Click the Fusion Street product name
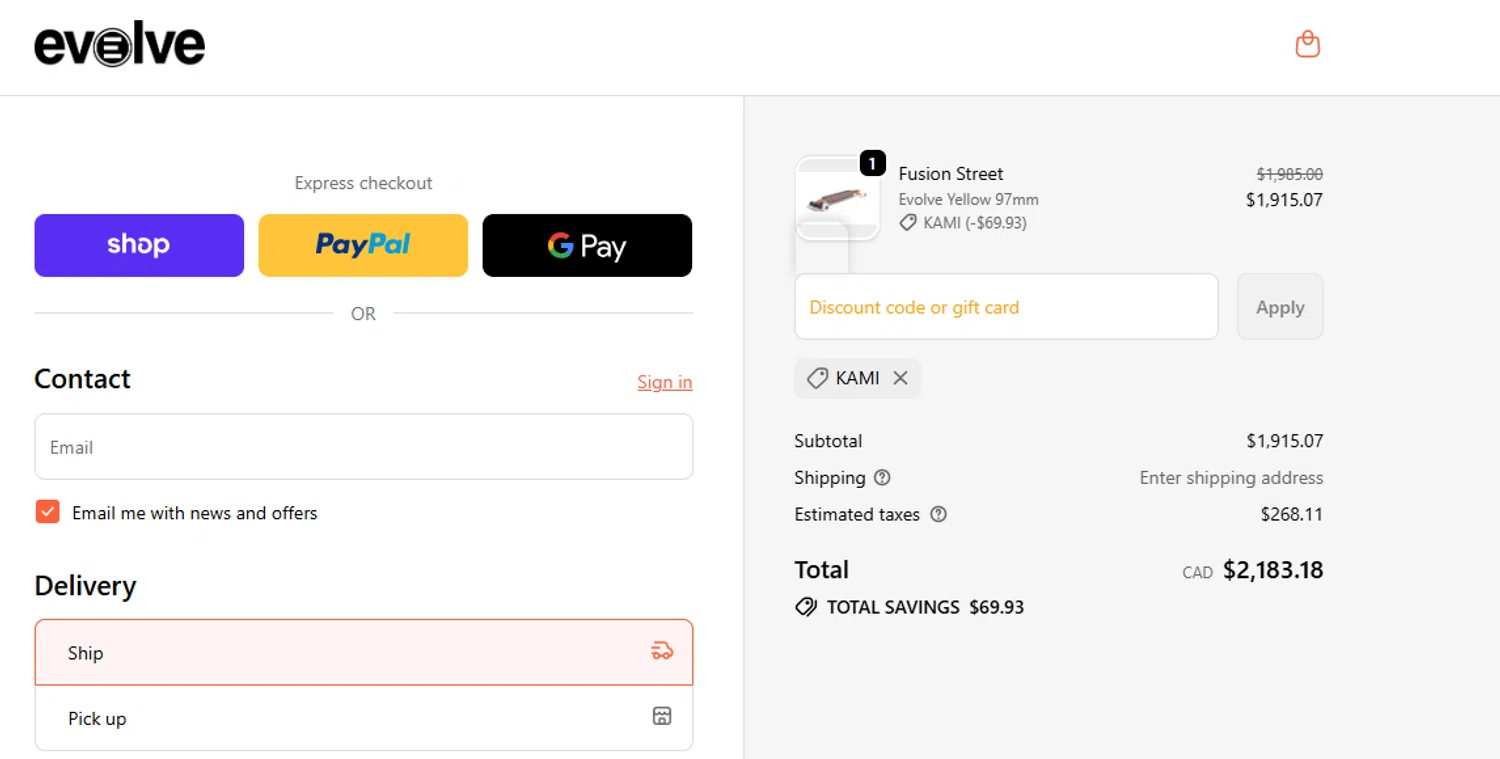 [951, 173]
